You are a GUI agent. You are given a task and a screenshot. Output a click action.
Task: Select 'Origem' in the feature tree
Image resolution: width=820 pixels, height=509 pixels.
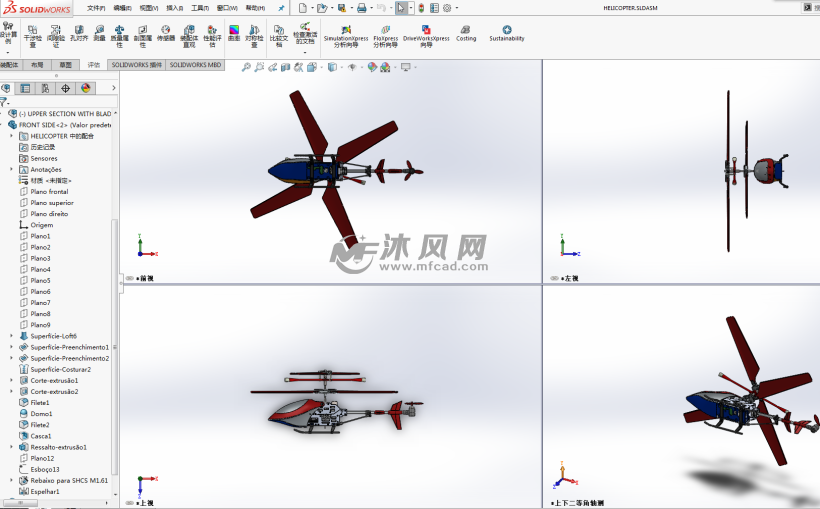[x=42, y=225]
